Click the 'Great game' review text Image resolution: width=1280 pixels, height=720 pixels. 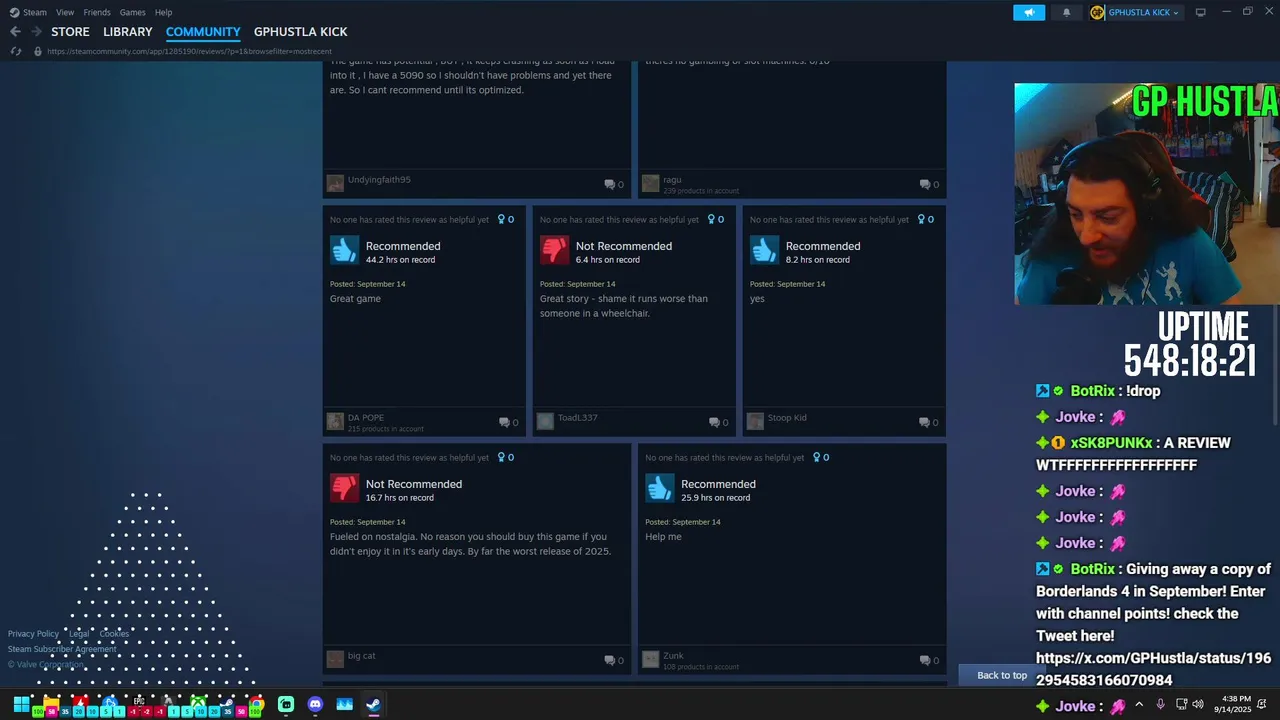pyautogui.click(x=355, y=299)
